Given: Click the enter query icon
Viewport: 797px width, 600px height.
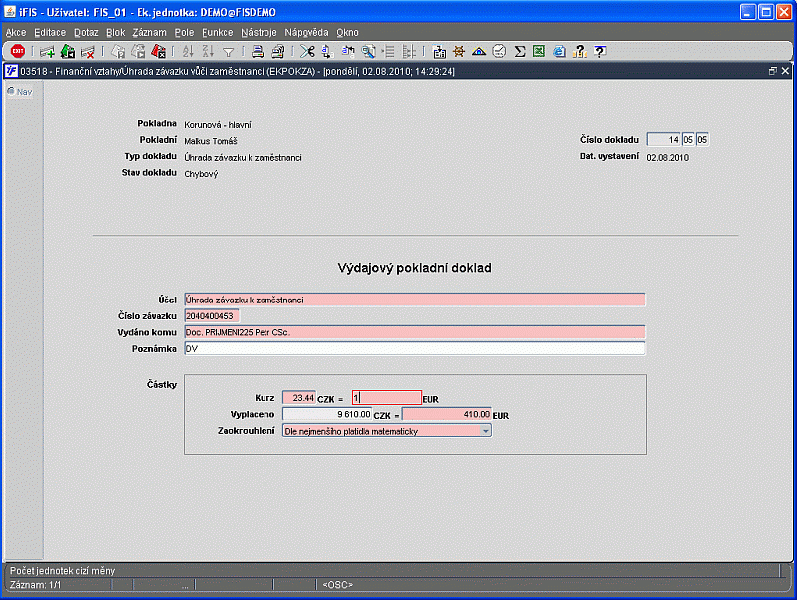Looking at the screenshot, I should point(118,51).
